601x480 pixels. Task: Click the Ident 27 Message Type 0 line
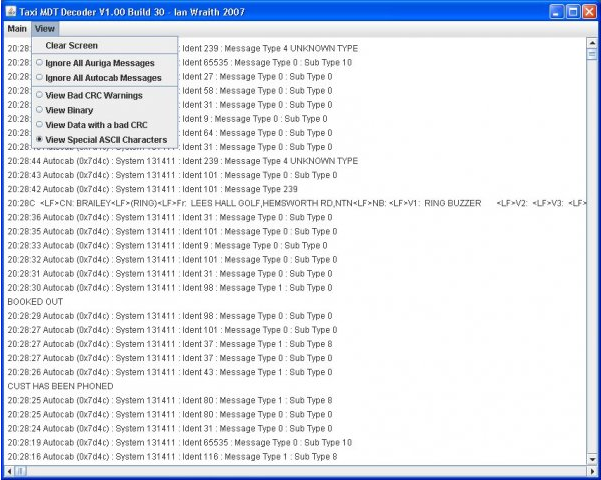pyautogui.click(x=257, y=77)
